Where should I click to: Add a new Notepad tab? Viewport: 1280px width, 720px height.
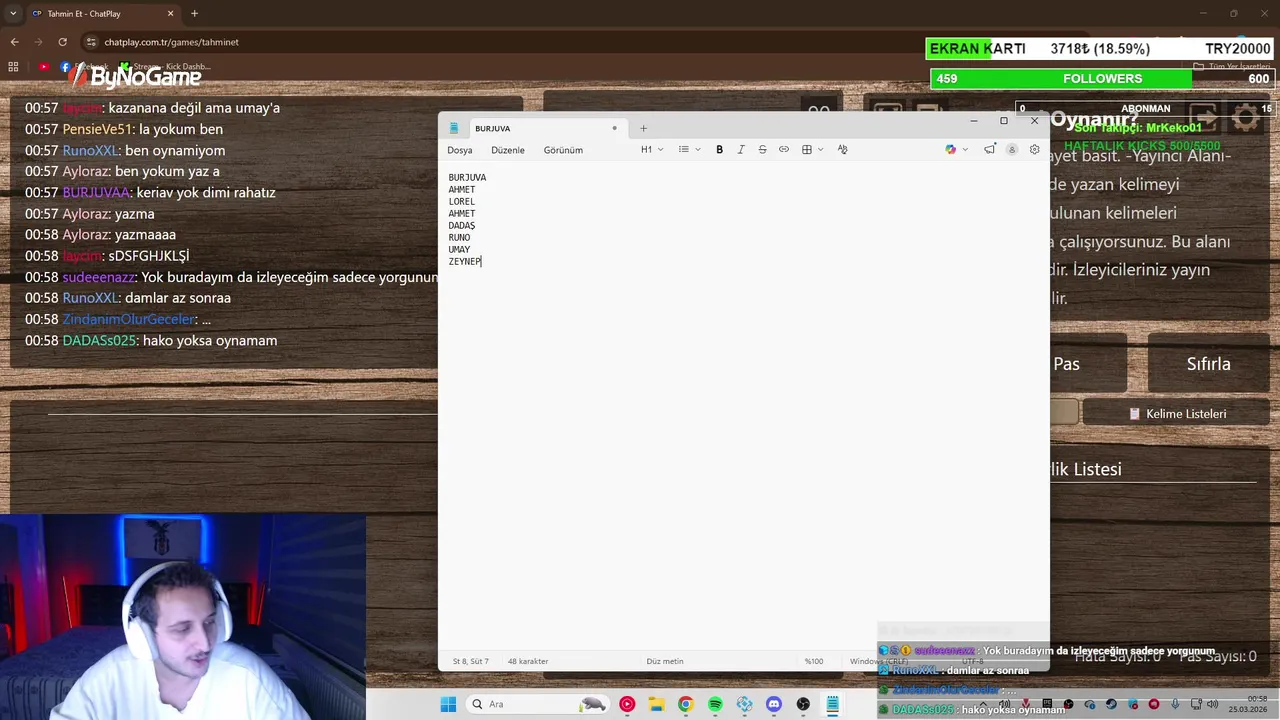pos(643,128)
